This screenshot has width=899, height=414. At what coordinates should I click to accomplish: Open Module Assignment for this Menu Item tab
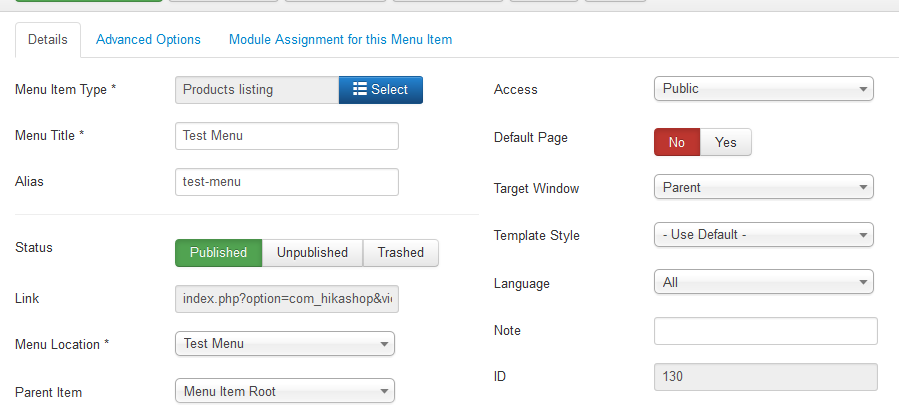point(340,40)
